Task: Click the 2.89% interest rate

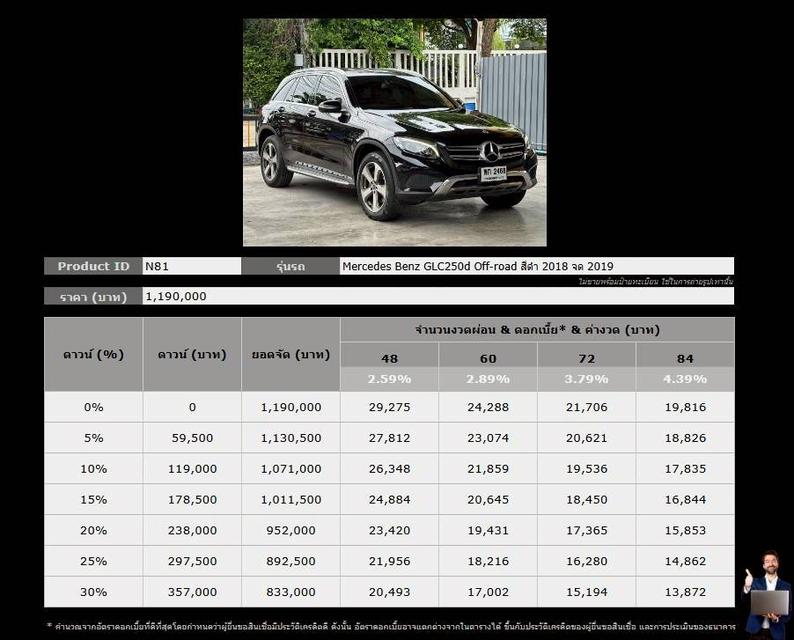Action: pos(488,379)
